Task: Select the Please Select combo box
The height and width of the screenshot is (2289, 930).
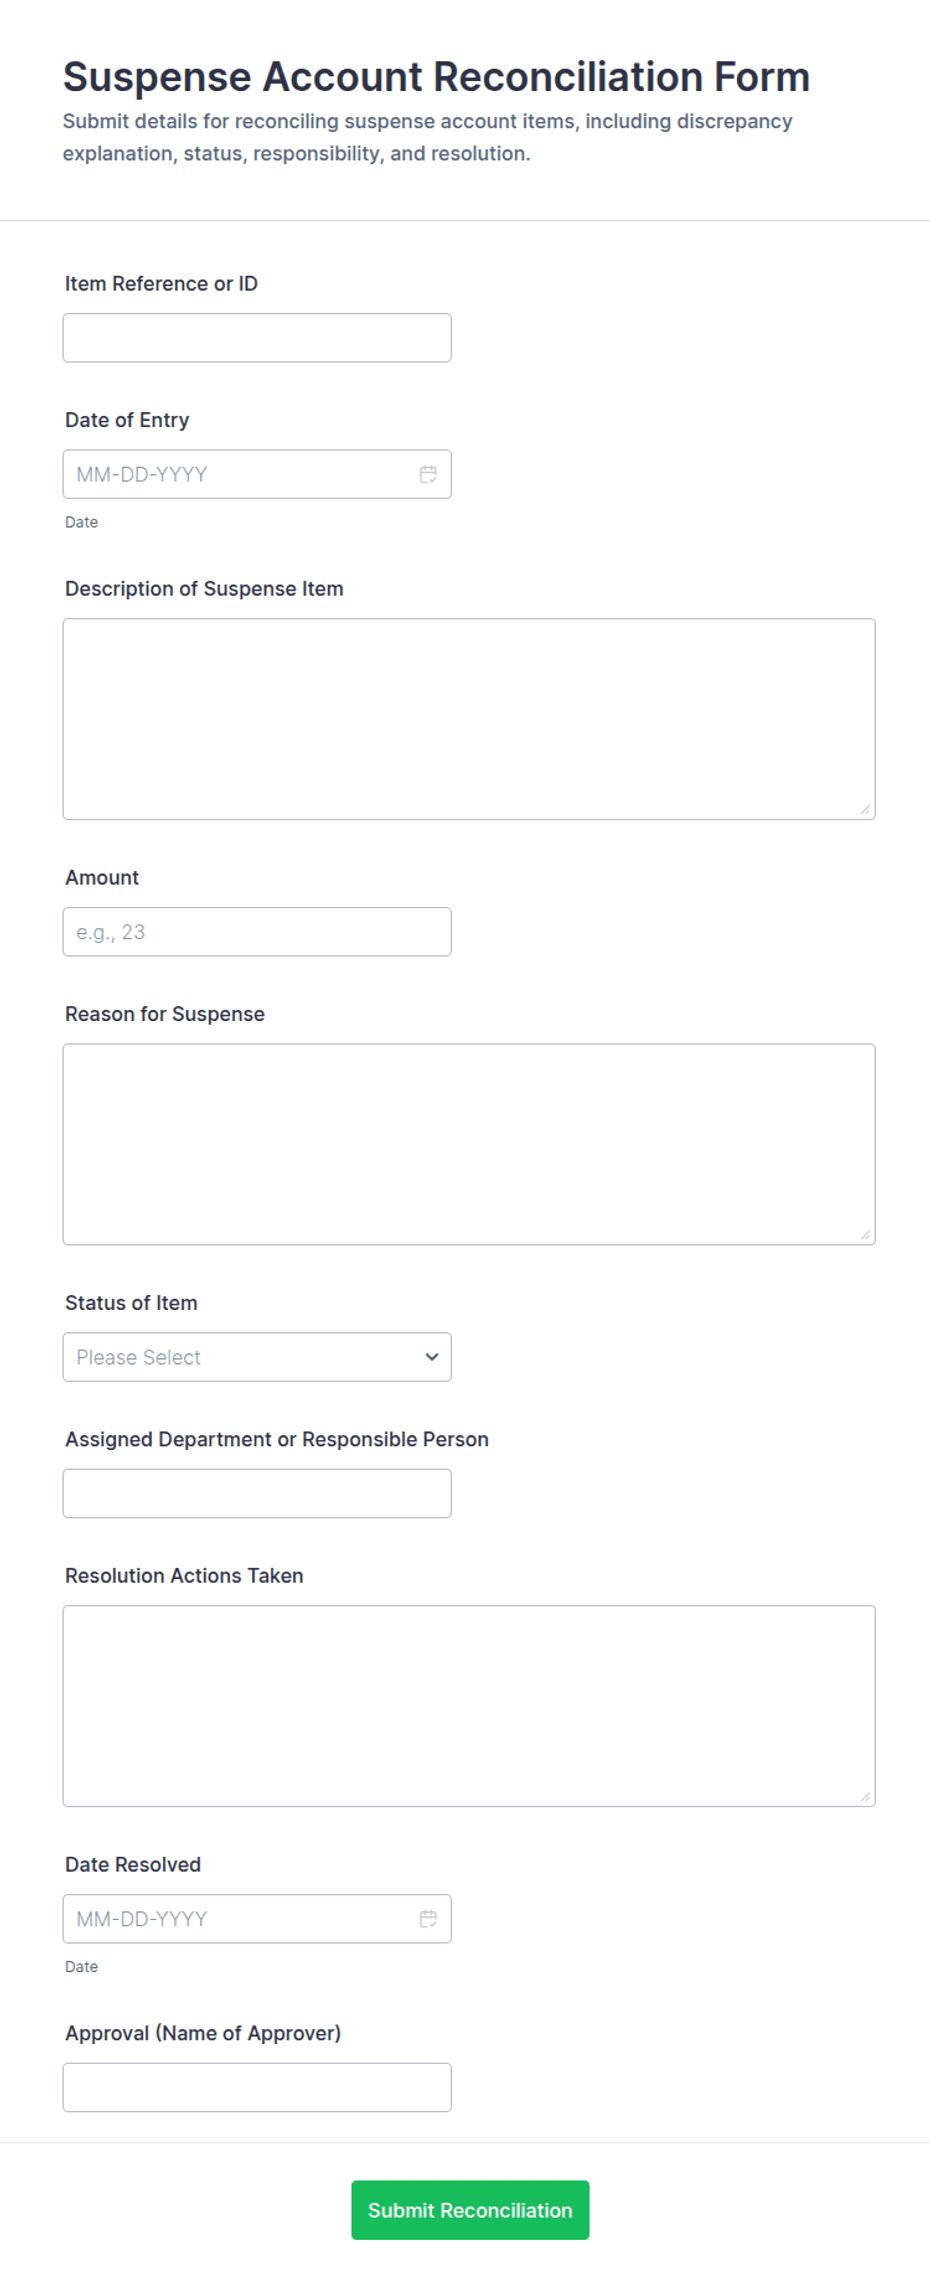Action: [x=256, y=1357]
